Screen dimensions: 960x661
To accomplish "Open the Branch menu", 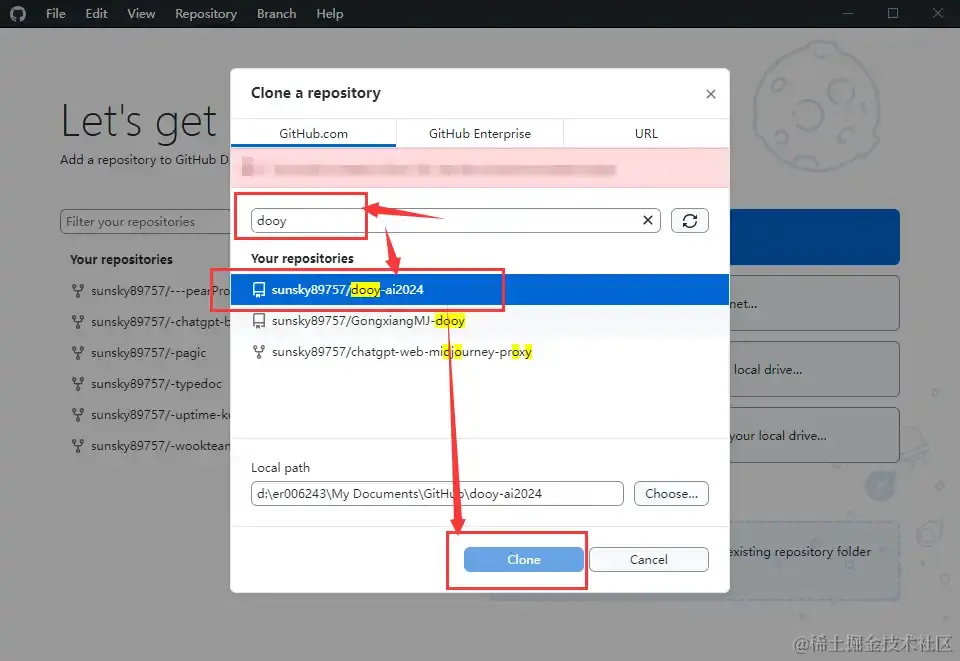I will click(276, 13).
